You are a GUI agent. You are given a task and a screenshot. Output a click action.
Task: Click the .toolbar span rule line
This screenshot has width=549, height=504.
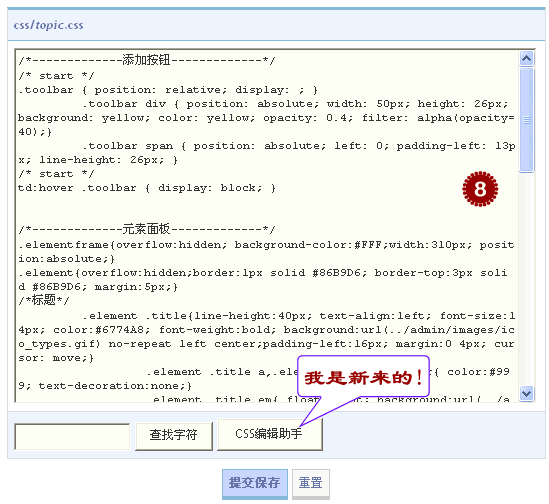(266, 153)
